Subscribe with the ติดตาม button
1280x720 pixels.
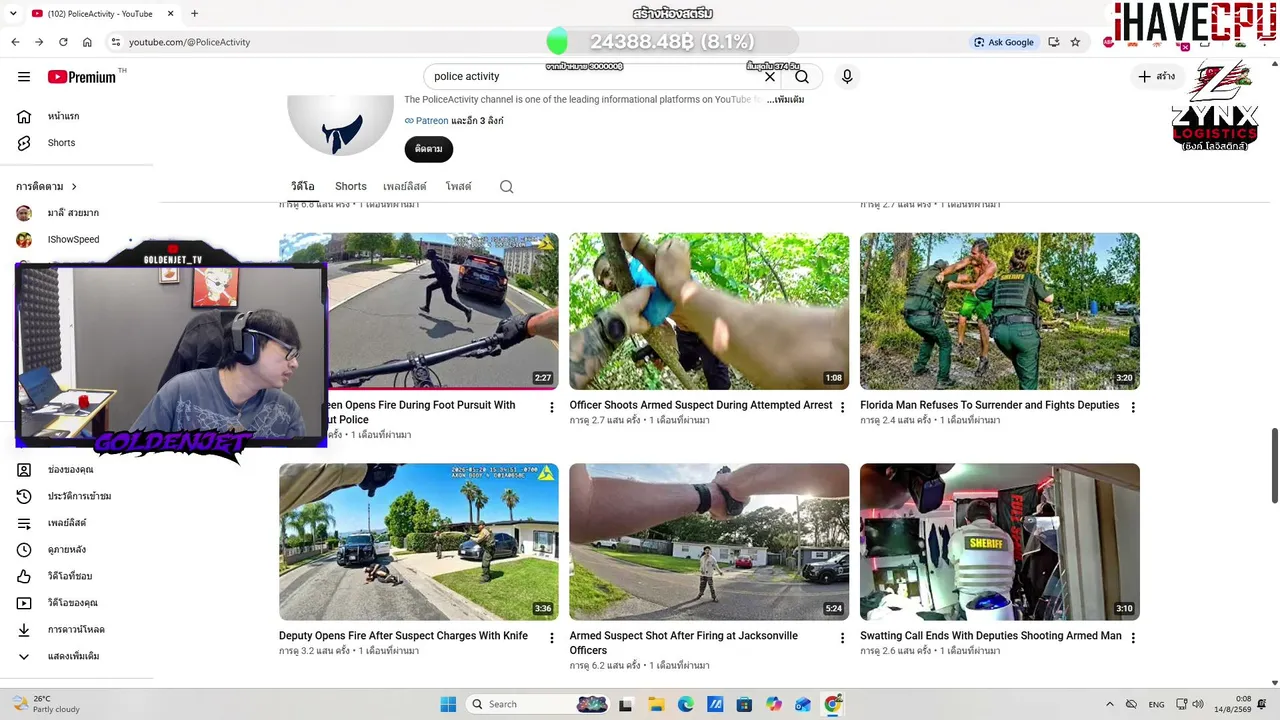[429, 149]
